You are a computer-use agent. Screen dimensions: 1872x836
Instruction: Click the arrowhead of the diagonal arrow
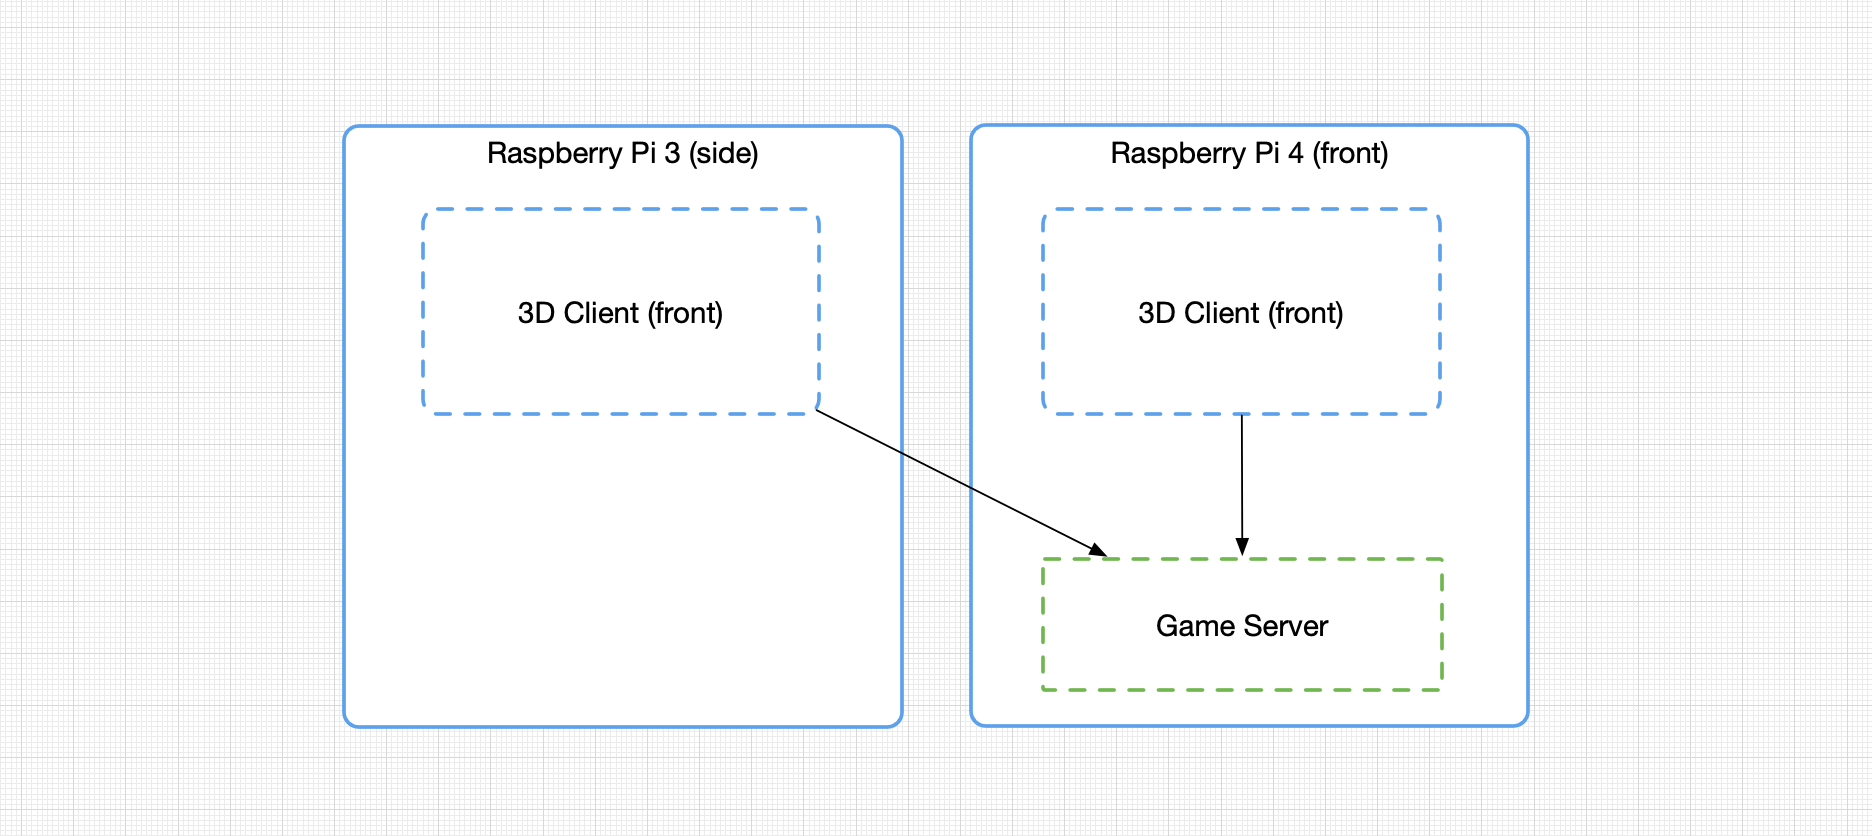pos(1099,550)
